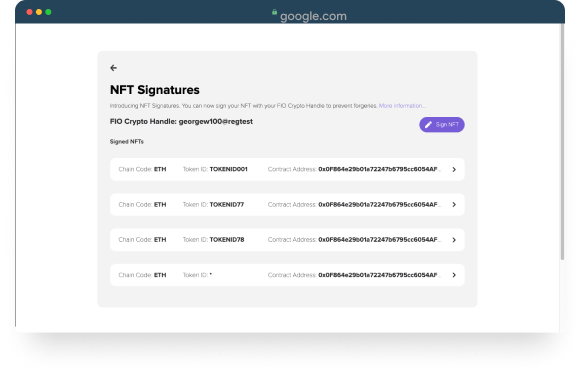Close the window with the red button

[29, 12]
